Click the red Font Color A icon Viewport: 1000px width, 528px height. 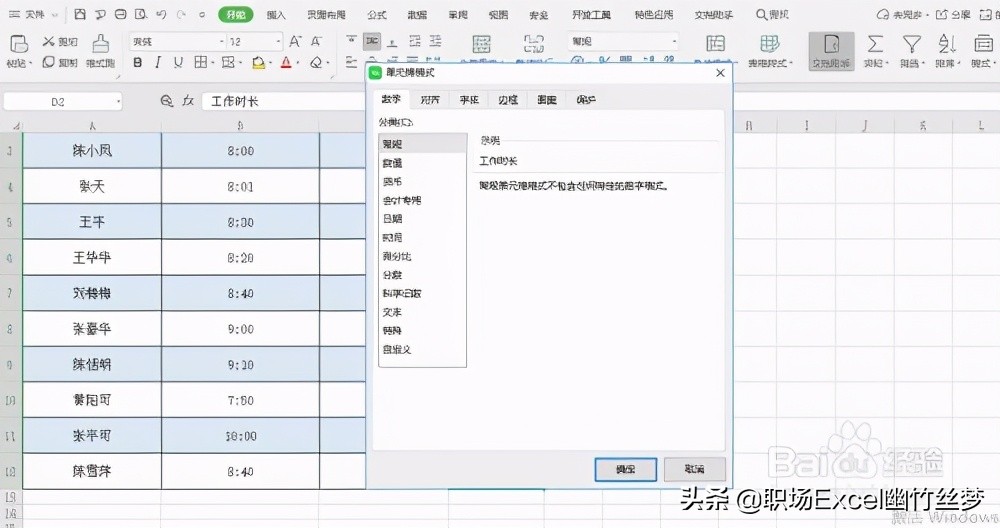click(x=286, y=62)
